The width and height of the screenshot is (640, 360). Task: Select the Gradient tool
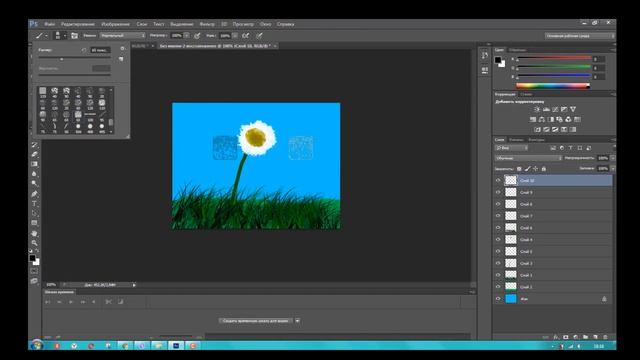tap(34, 164)
